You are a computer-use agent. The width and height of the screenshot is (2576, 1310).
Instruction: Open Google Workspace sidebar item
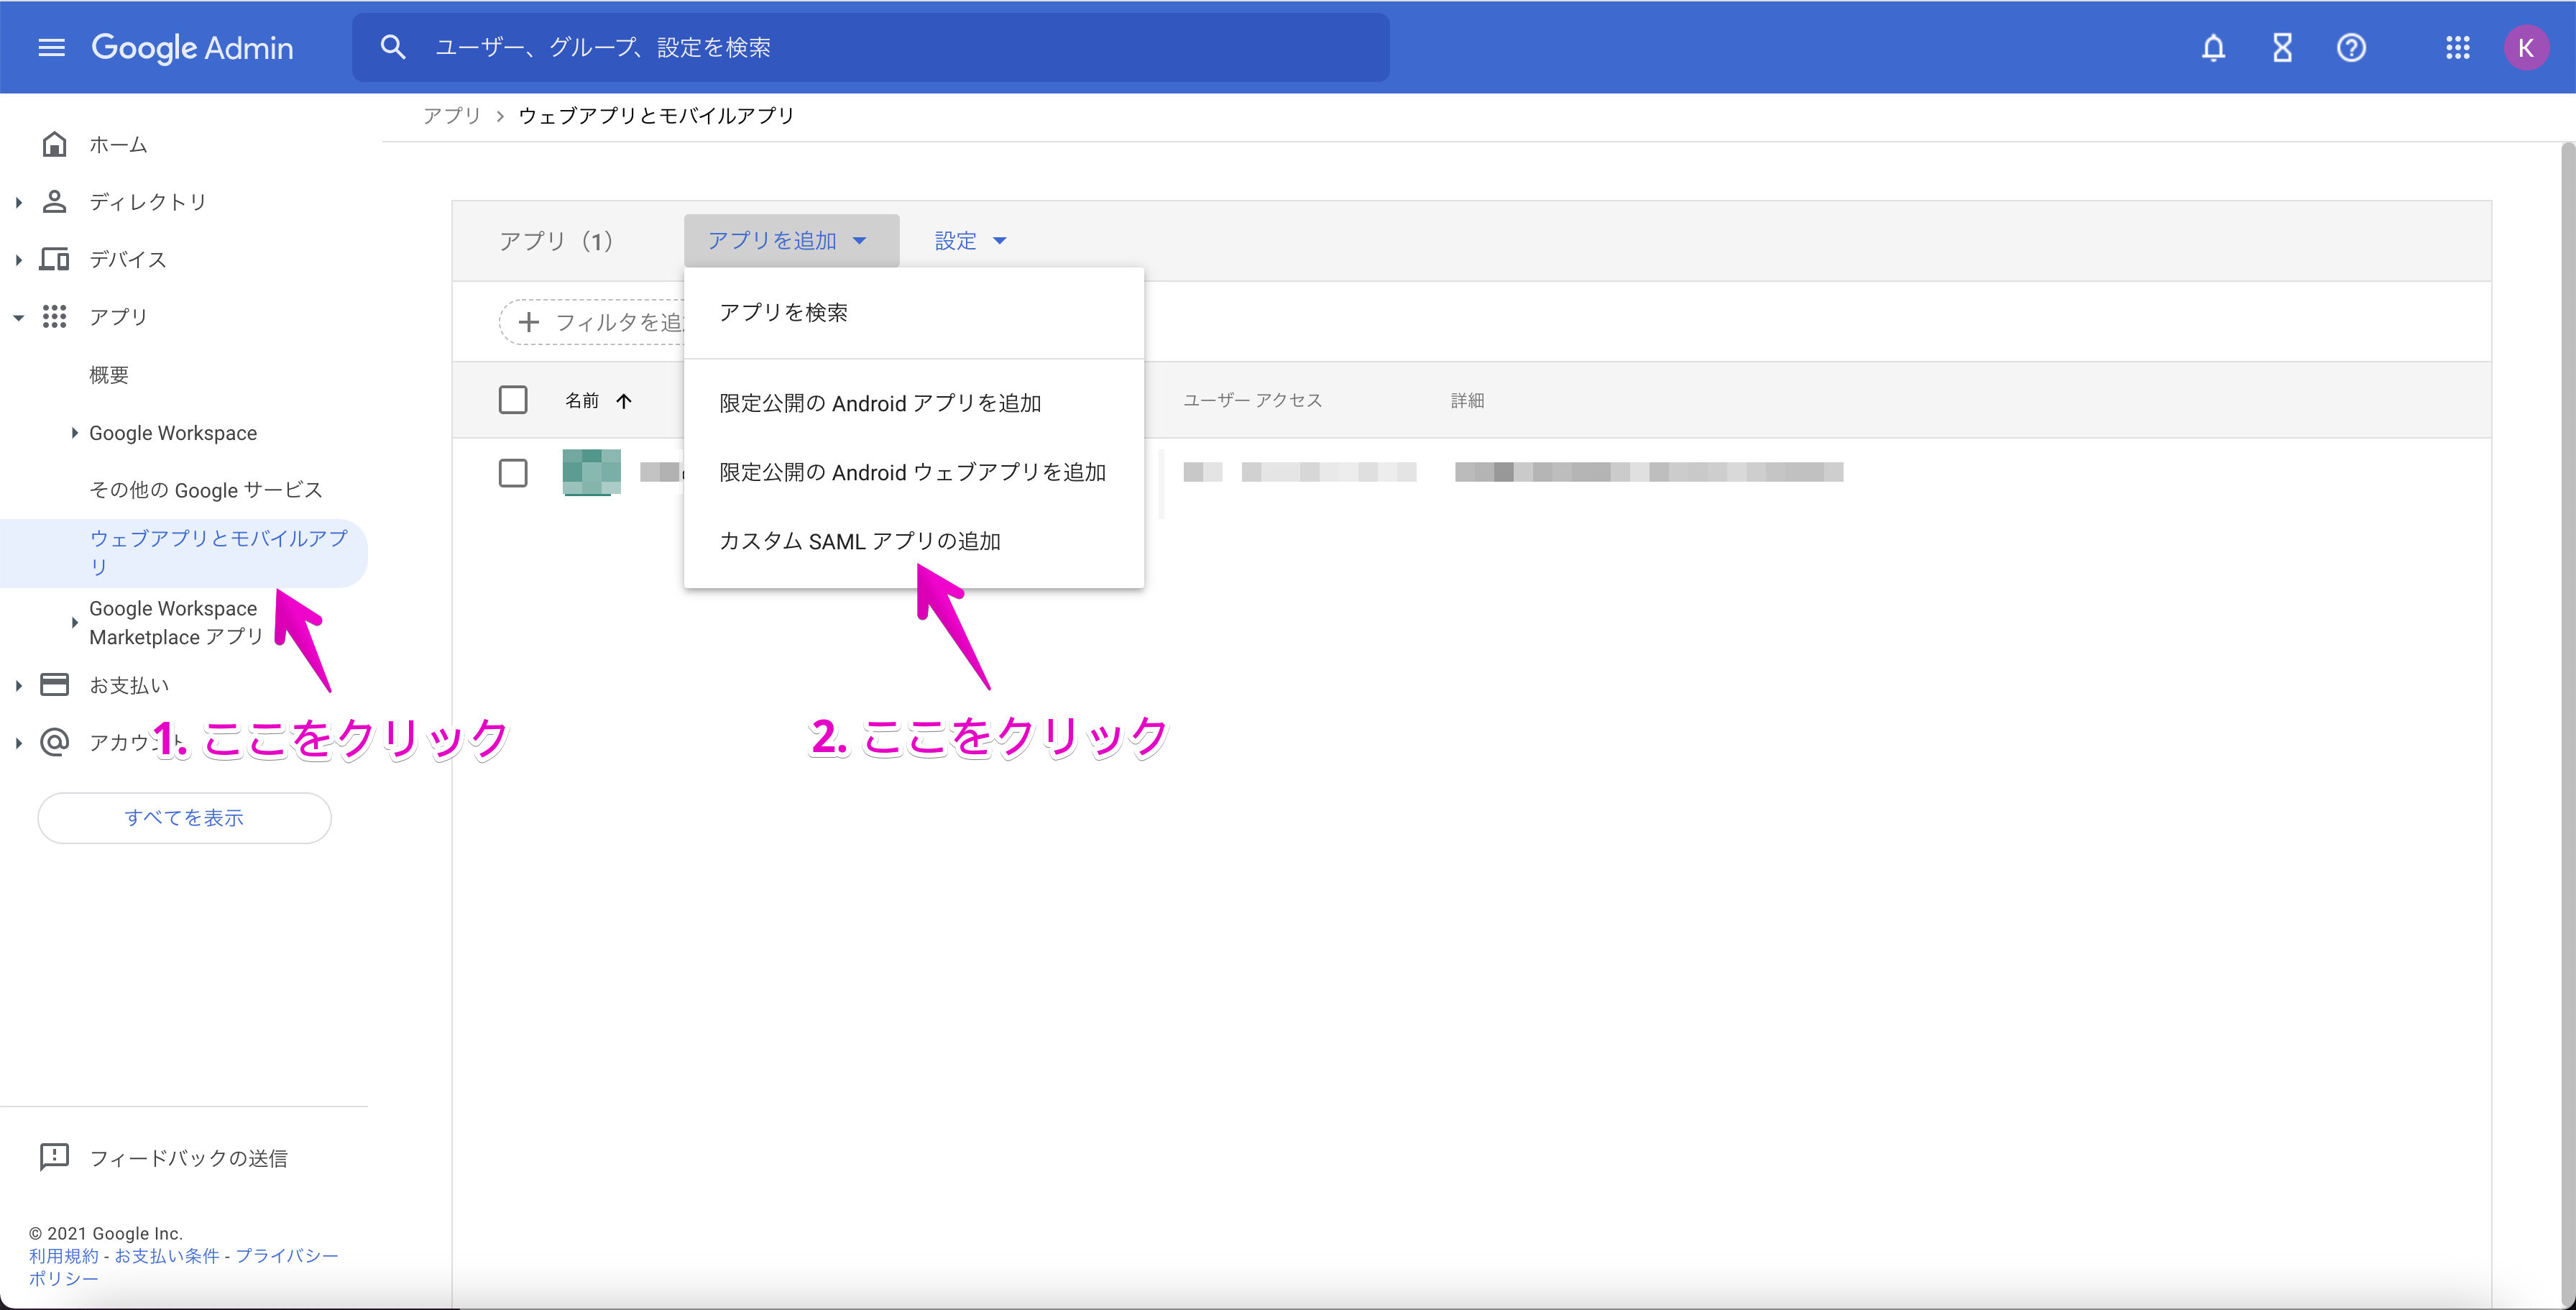pyautogui.click(x=173, y=433)
